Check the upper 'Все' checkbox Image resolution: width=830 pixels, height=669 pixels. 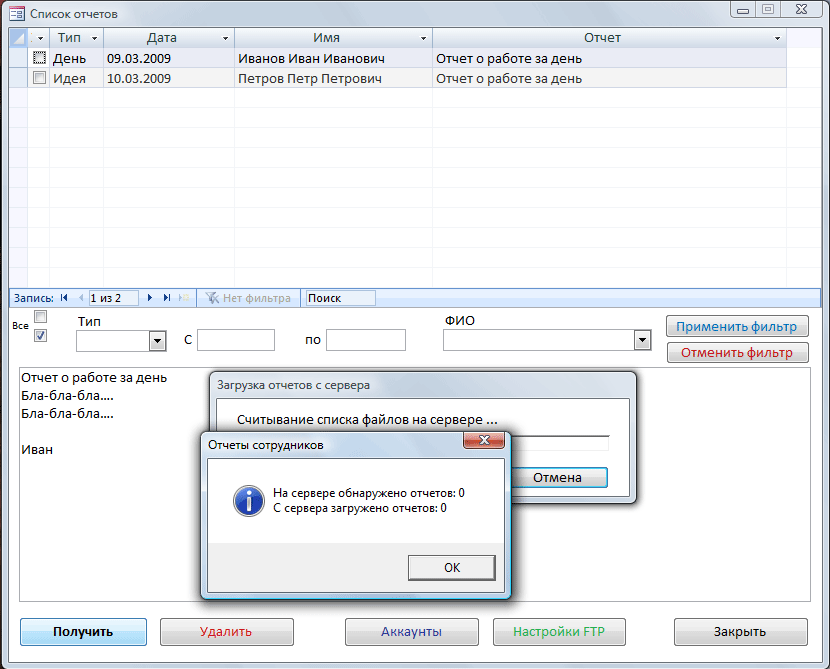pos(40,317)
